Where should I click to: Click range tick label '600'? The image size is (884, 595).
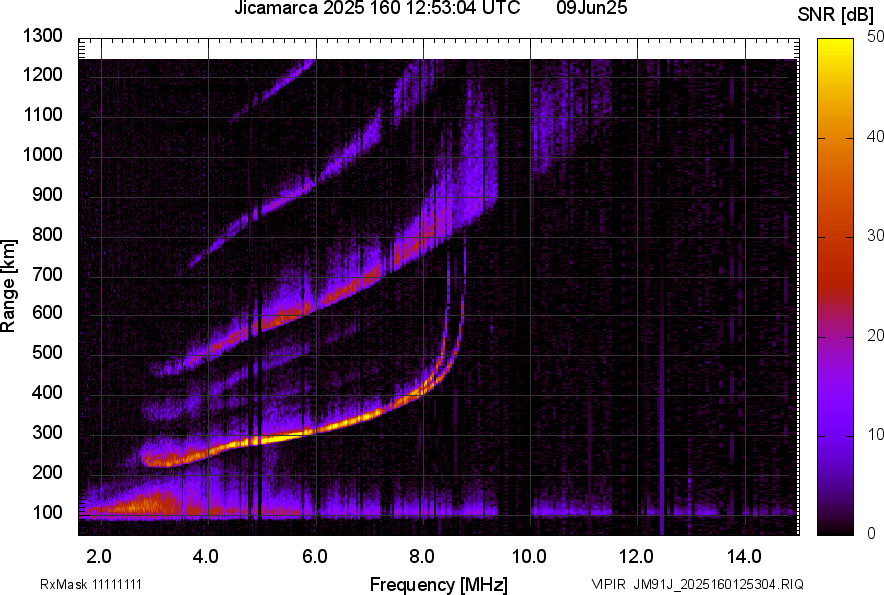(47, 312)
